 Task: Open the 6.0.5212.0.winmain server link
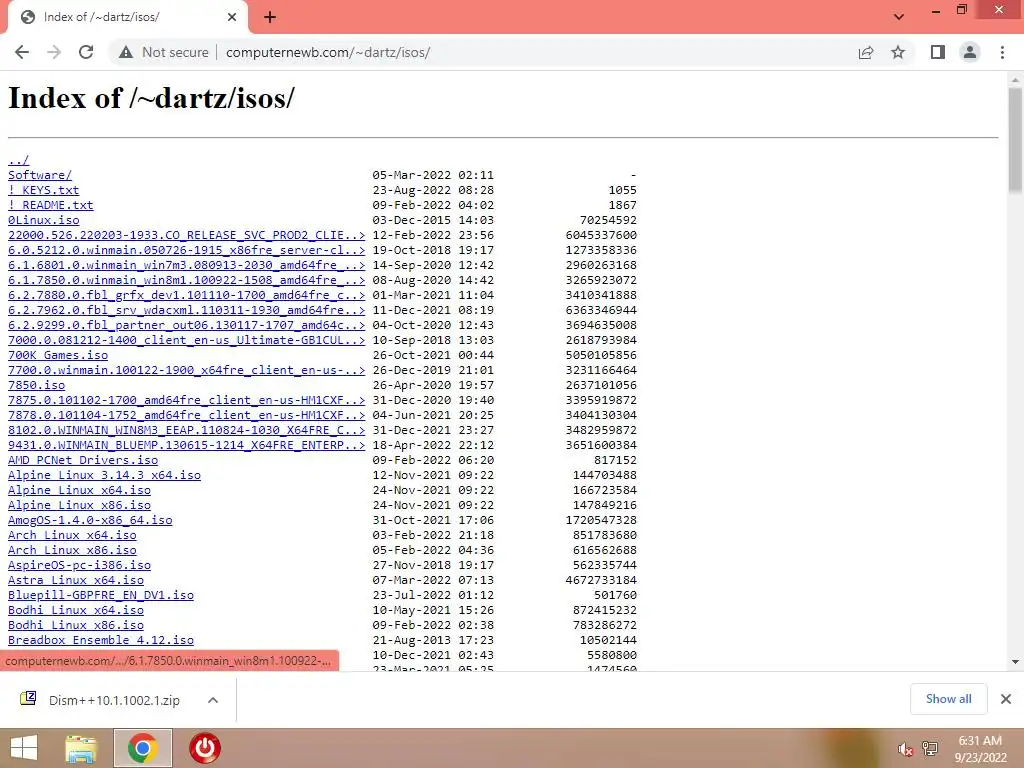187,250
